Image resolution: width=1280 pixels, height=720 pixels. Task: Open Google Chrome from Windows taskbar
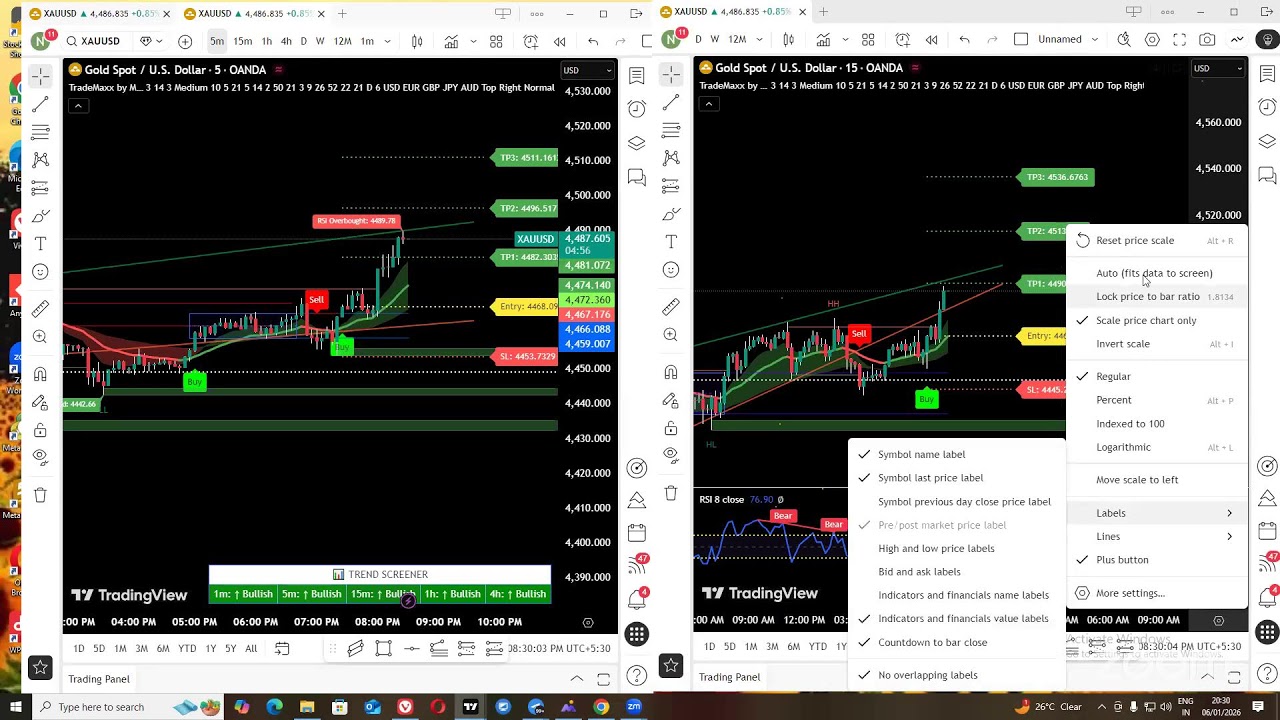pos(601,707)
